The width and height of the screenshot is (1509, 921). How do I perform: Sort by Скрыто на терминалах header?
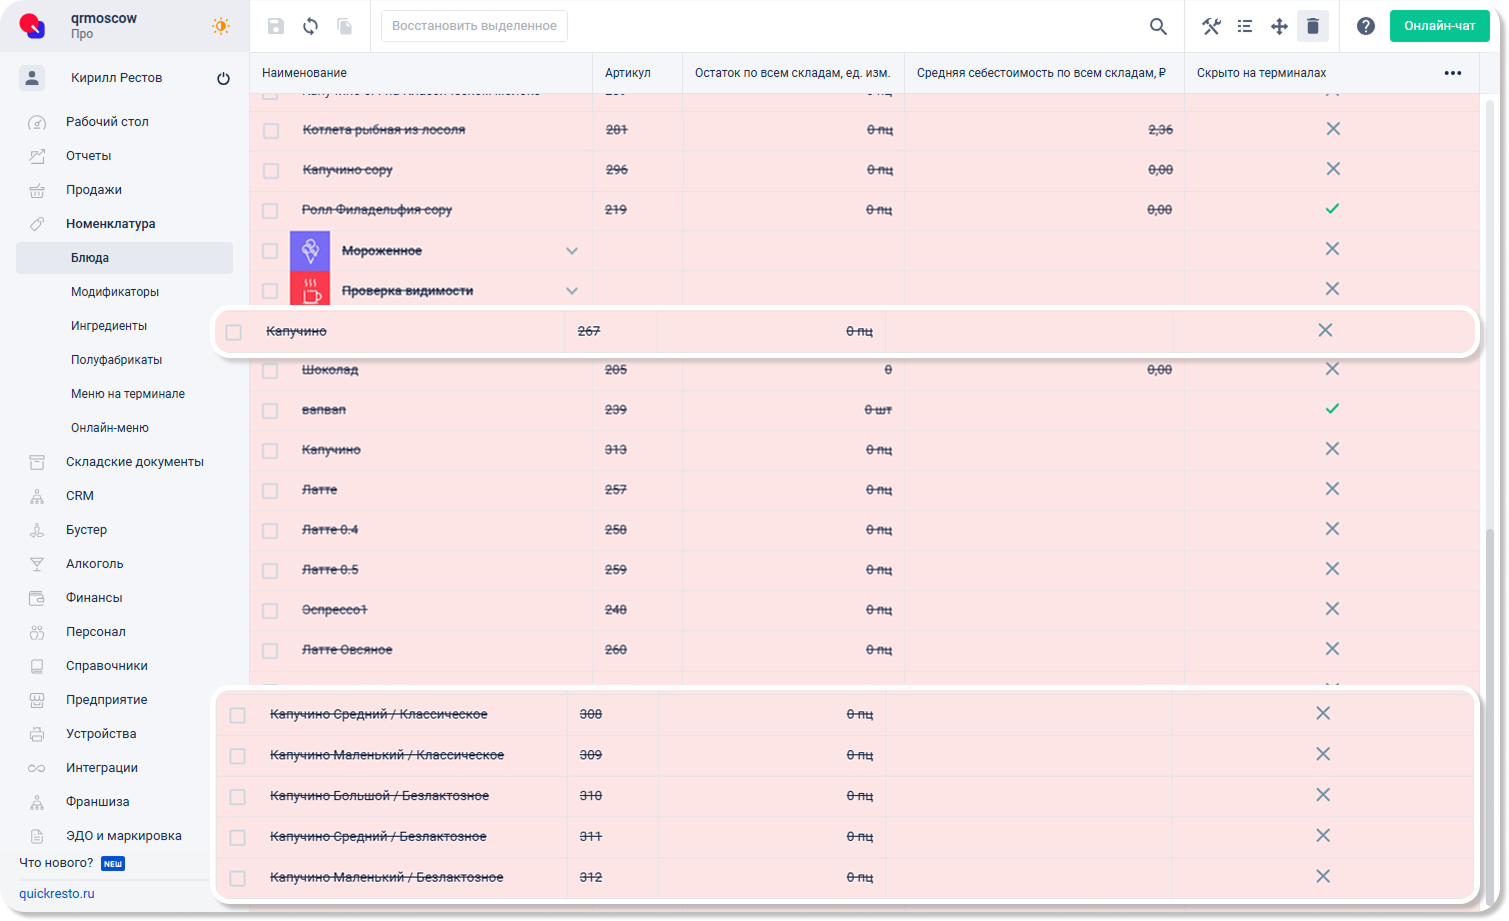pyautogui.click(x=1262, y=73)
